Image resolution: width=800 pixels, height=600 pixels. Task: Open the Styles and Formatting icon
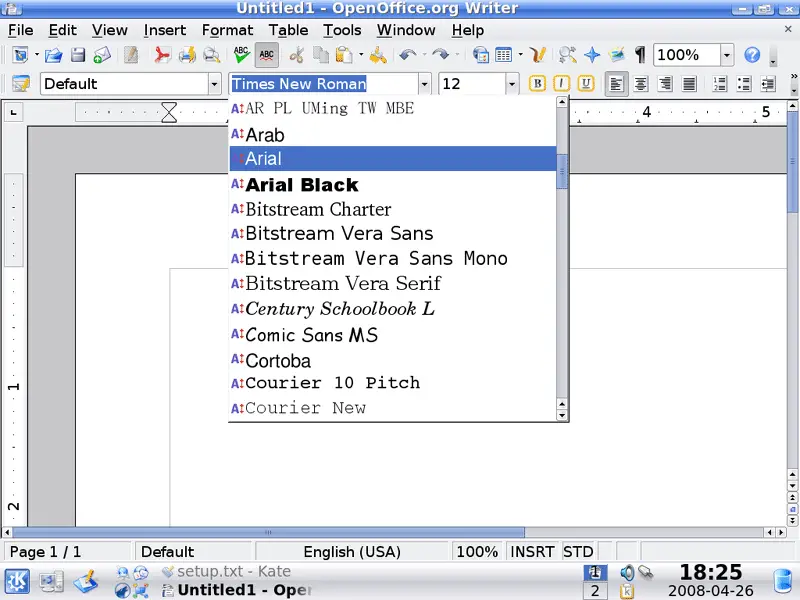(x=21, y=84)
